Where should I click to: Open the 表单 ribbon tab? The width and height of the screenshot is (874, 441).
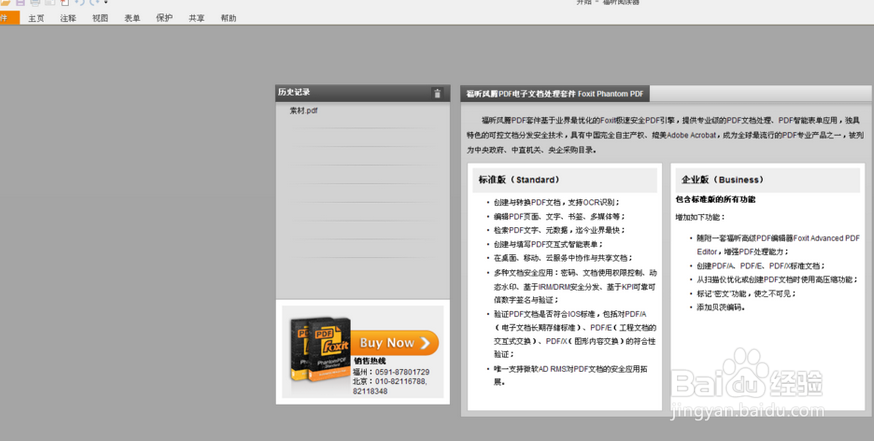pos(132,18)
